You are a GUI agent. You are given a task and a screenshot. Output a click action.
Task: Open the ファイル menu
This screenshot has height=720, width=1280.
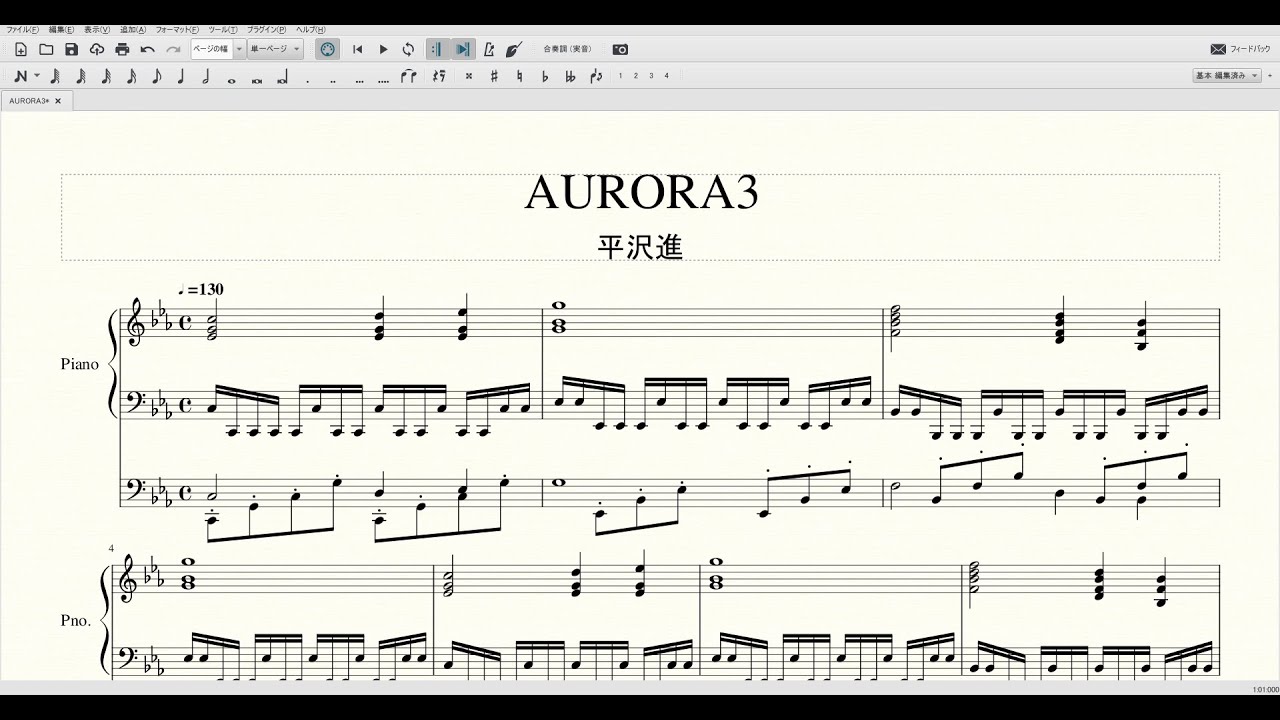pos(23,30)
